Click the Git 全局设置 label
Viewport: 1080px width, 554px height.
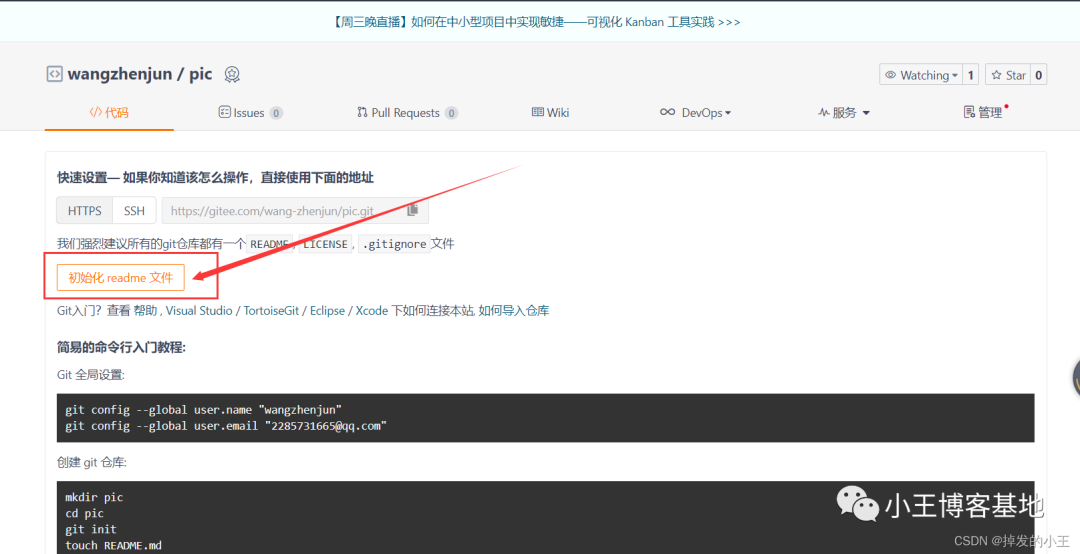[x=91, y=375]
